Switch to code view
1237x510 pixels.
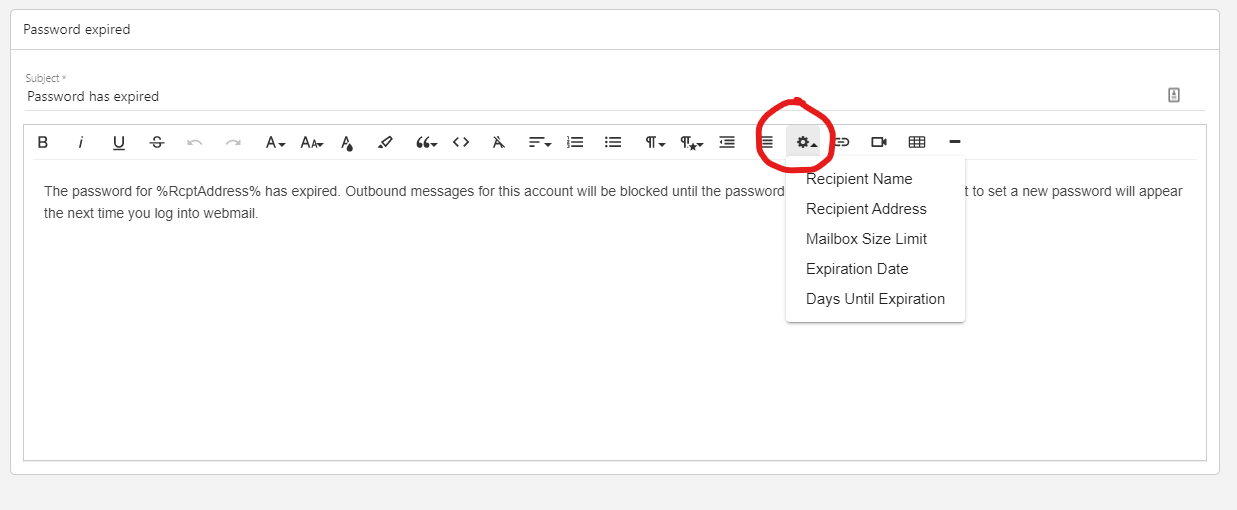pos(461,142)
